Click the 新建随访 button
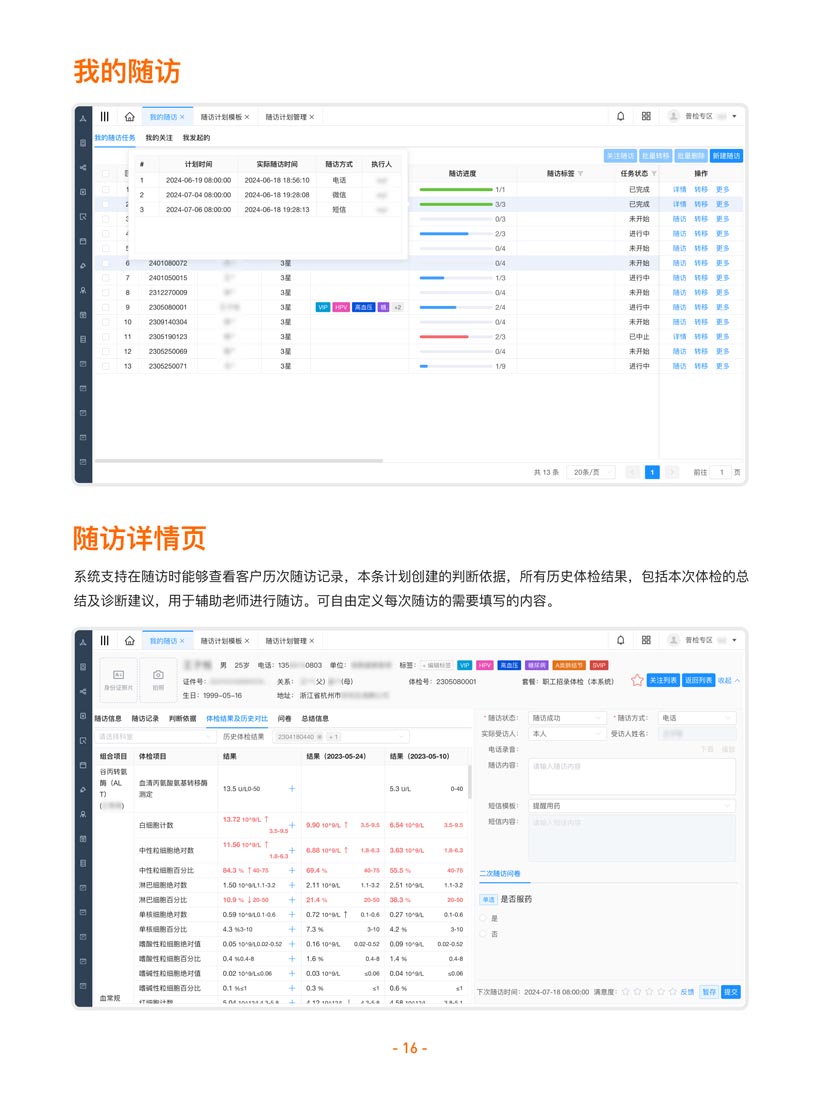Viewport: 820px width, 1107px height. (726, 156)
